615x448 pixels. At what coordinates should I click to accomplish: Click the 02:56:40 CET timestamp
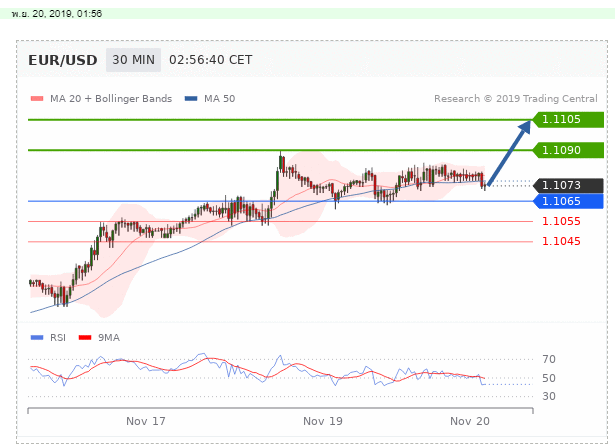coord(211,60)
